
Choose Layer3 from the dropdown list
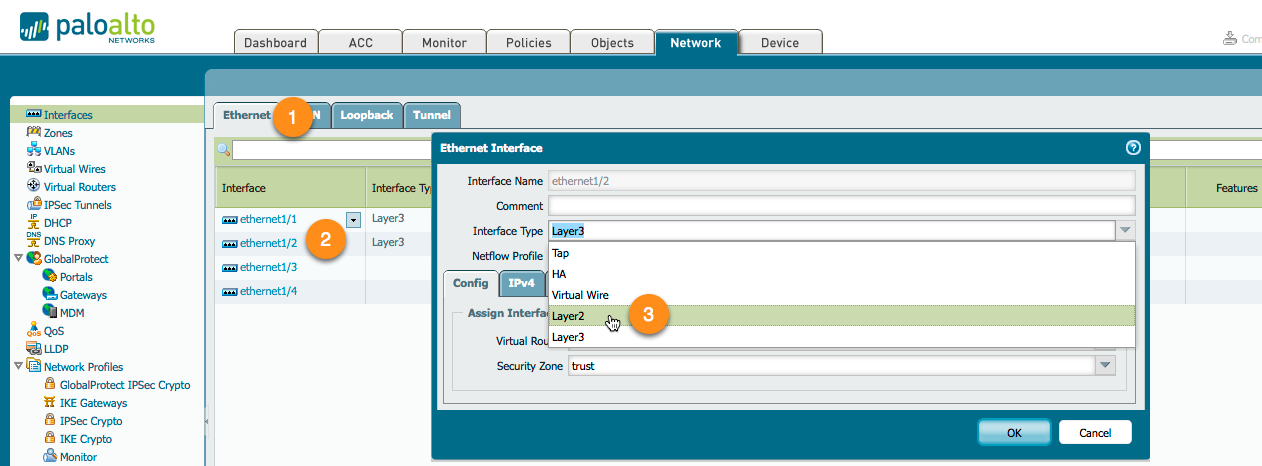(842, 337)
